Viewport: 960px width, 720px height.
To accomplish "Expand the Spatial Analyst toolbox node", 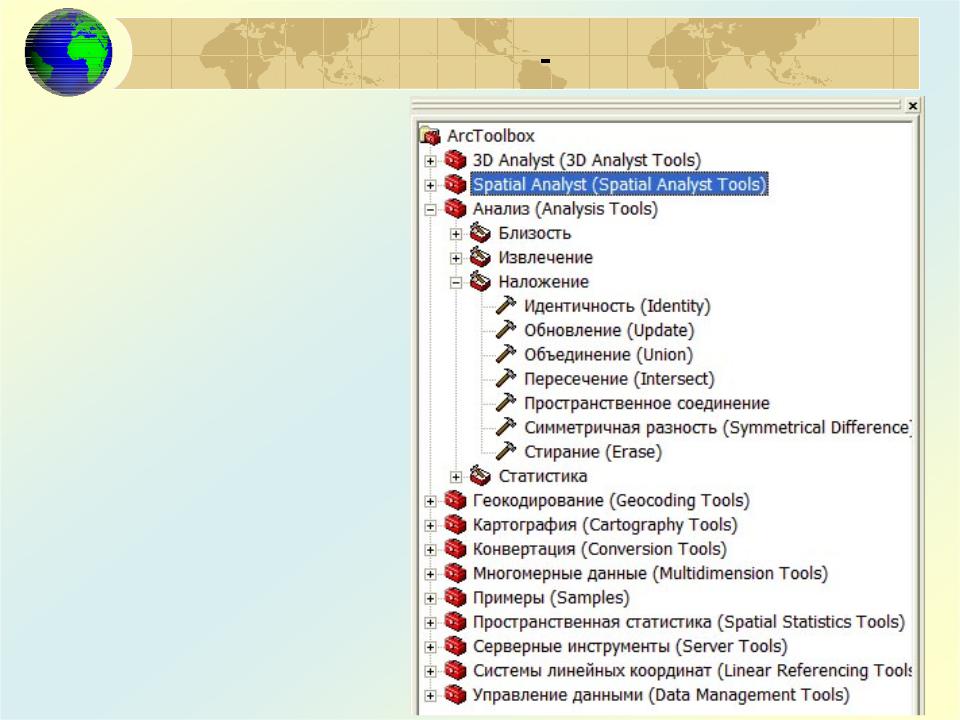I will point(430,186).
